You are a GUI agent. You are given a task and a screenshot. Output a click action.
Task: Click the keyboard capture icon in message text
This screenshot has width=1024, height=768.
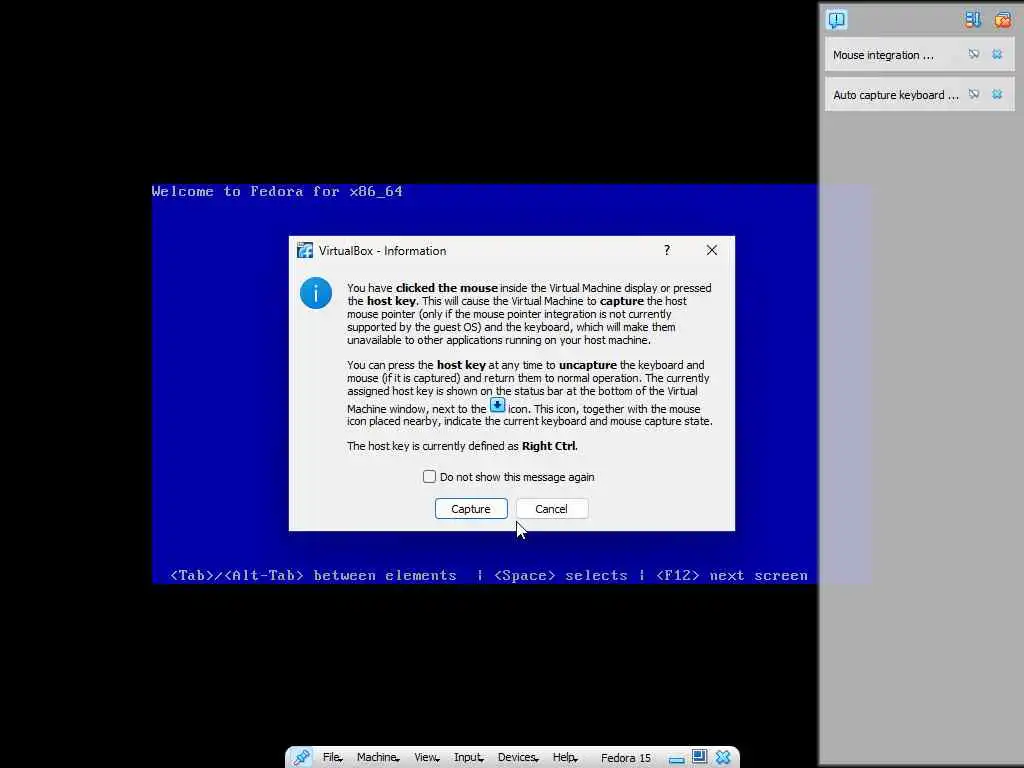click(x=497, y=405)
